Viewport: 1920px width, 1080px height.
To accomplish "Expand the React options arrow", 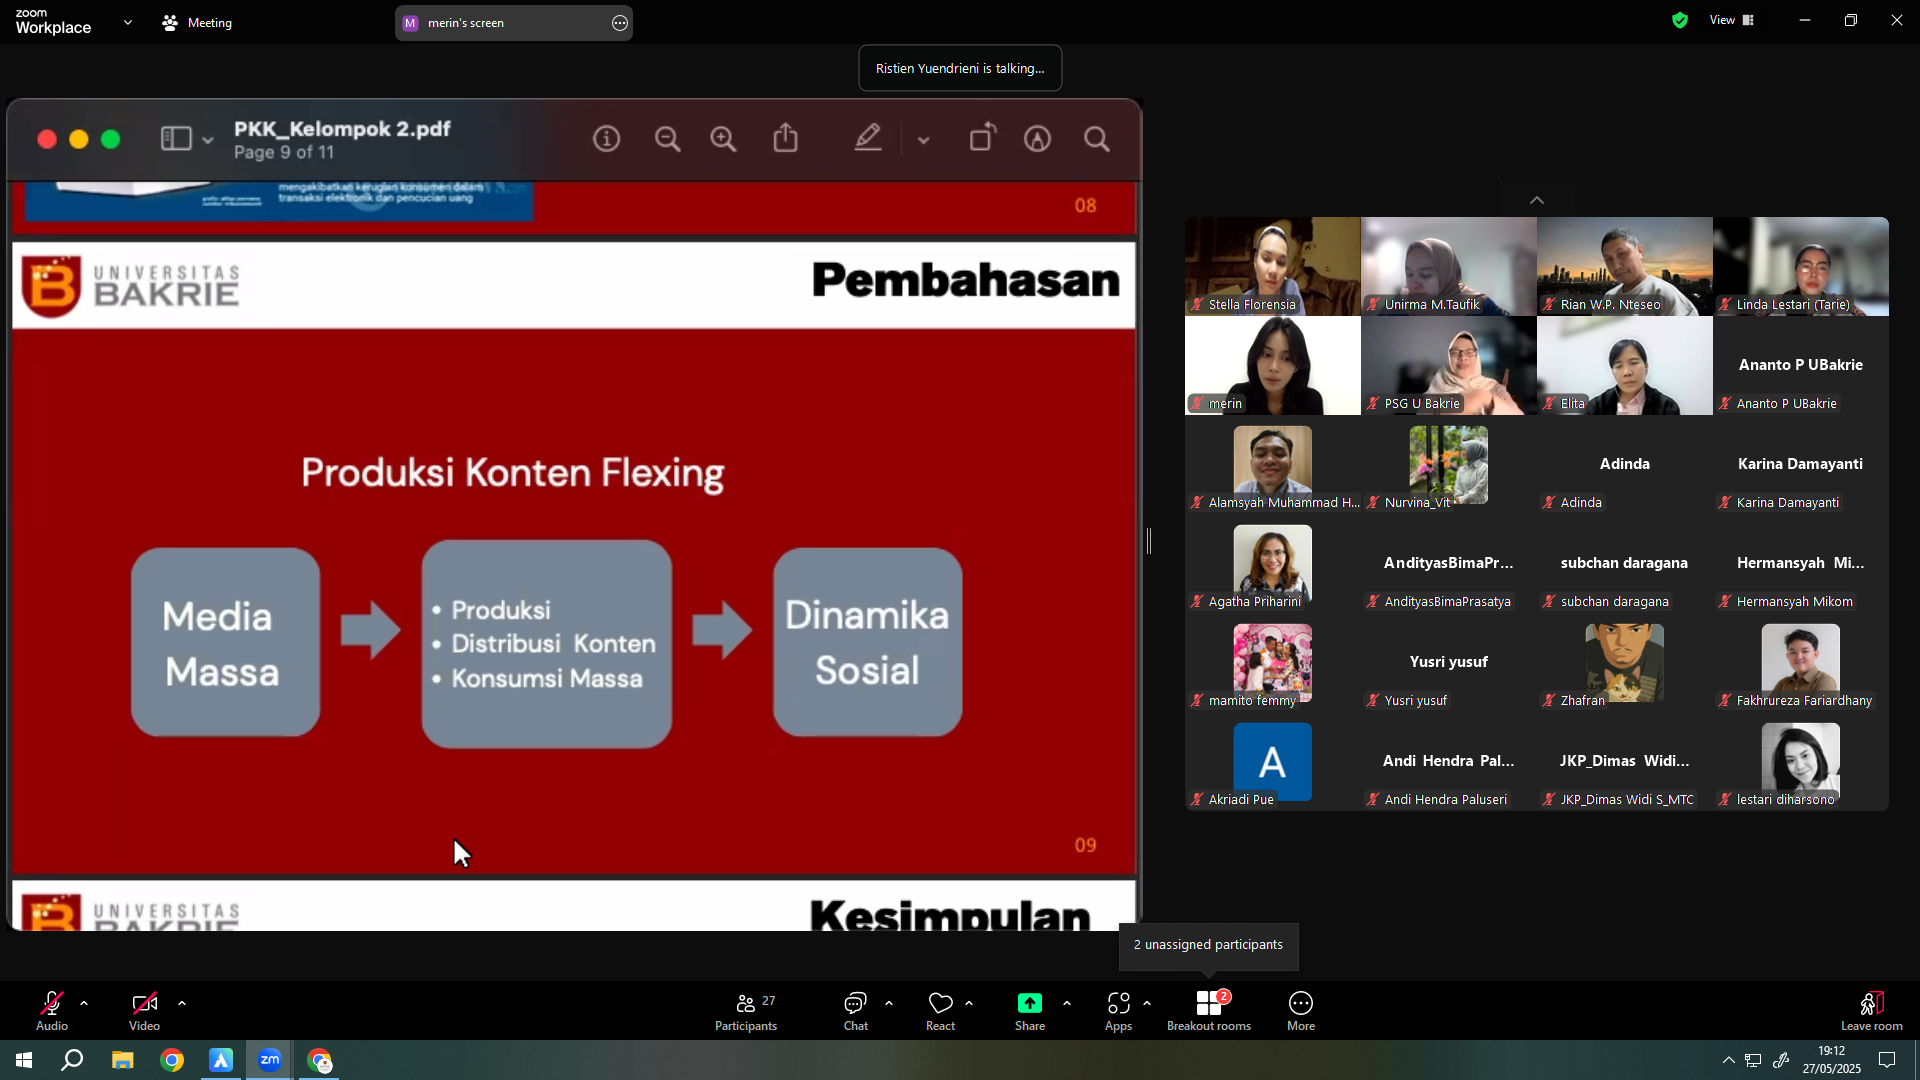I will (969, 1003).
